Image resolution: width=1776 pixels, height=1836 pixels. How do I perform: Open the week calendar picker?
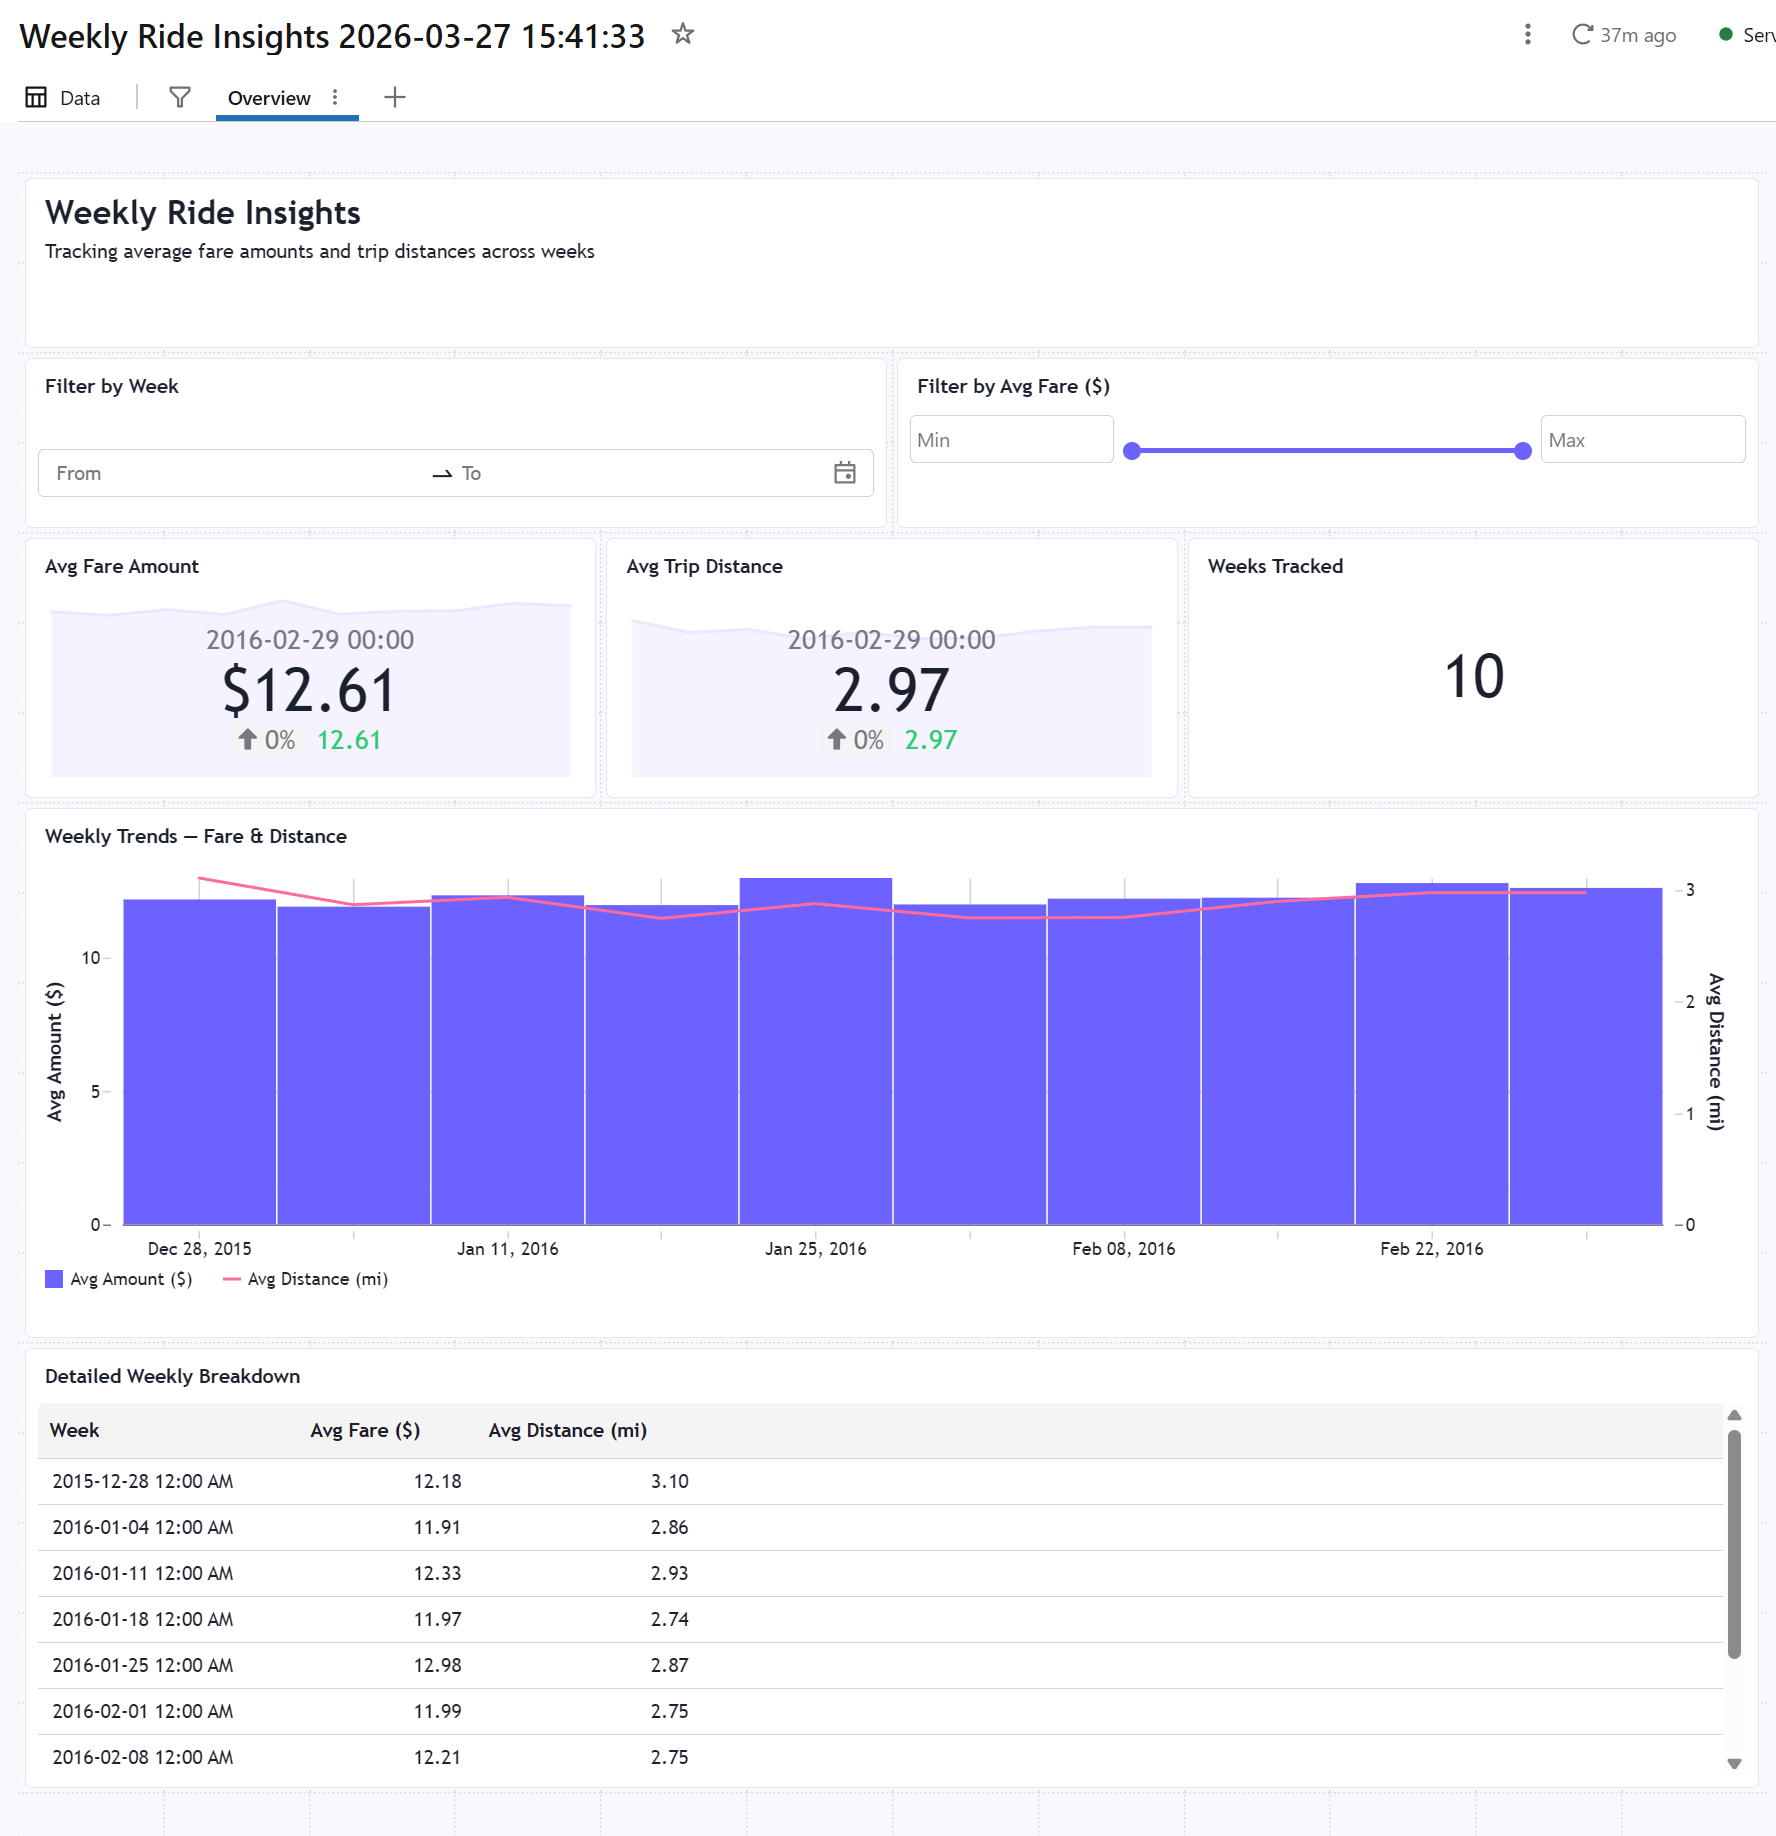[845, 473]
